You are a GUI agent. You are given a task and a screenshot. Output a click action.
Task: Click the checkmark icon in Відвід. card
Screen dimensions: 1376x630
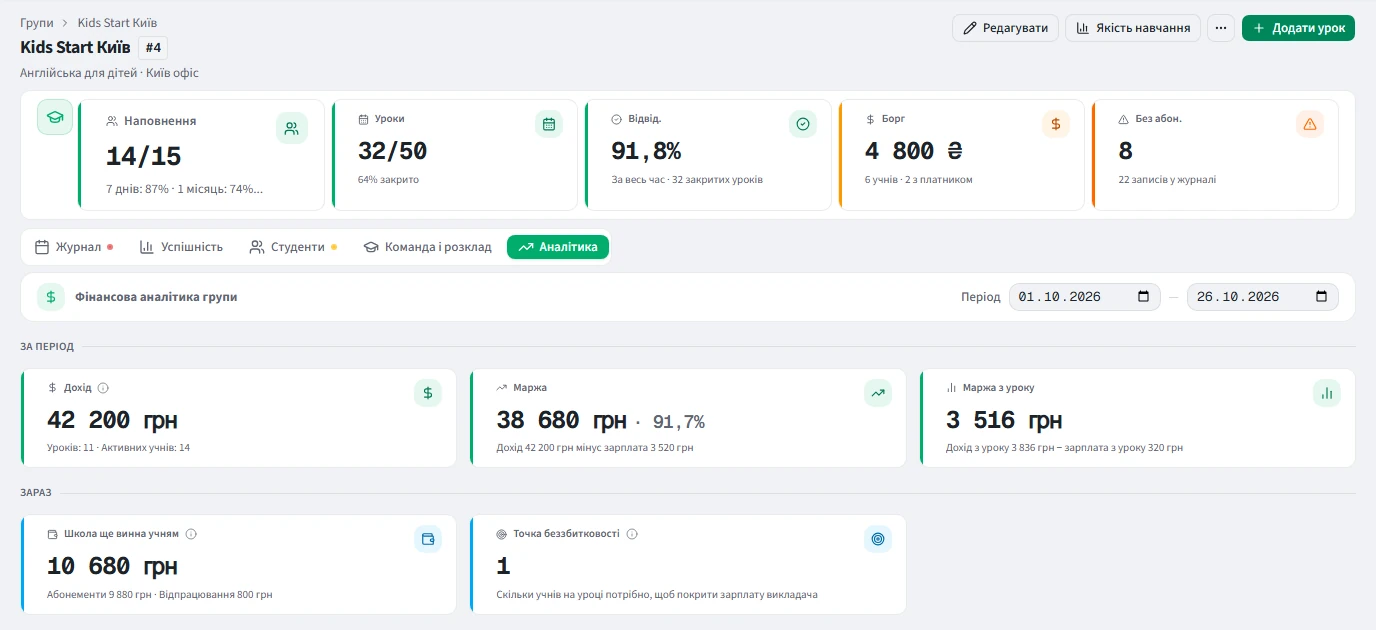click(x=803, y=124)
